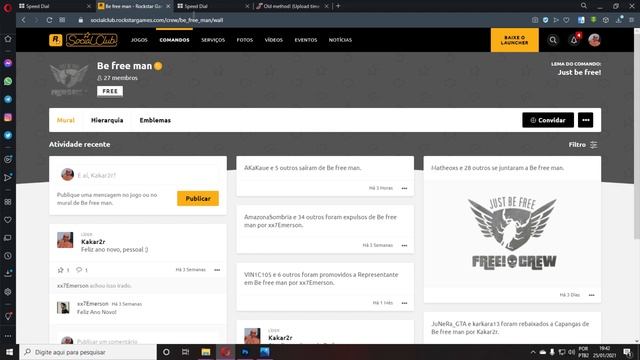Open the site search magnifier

point(553,40)
